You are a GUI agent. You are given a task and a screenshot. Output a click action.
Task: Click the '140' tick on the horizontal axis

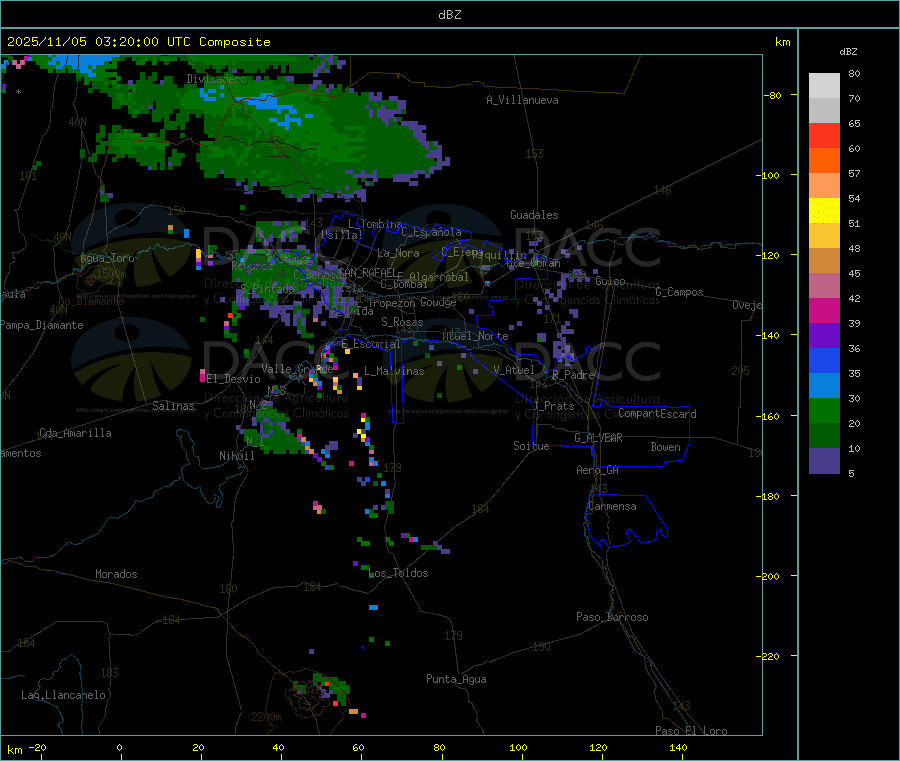click(x=678, y=747)
